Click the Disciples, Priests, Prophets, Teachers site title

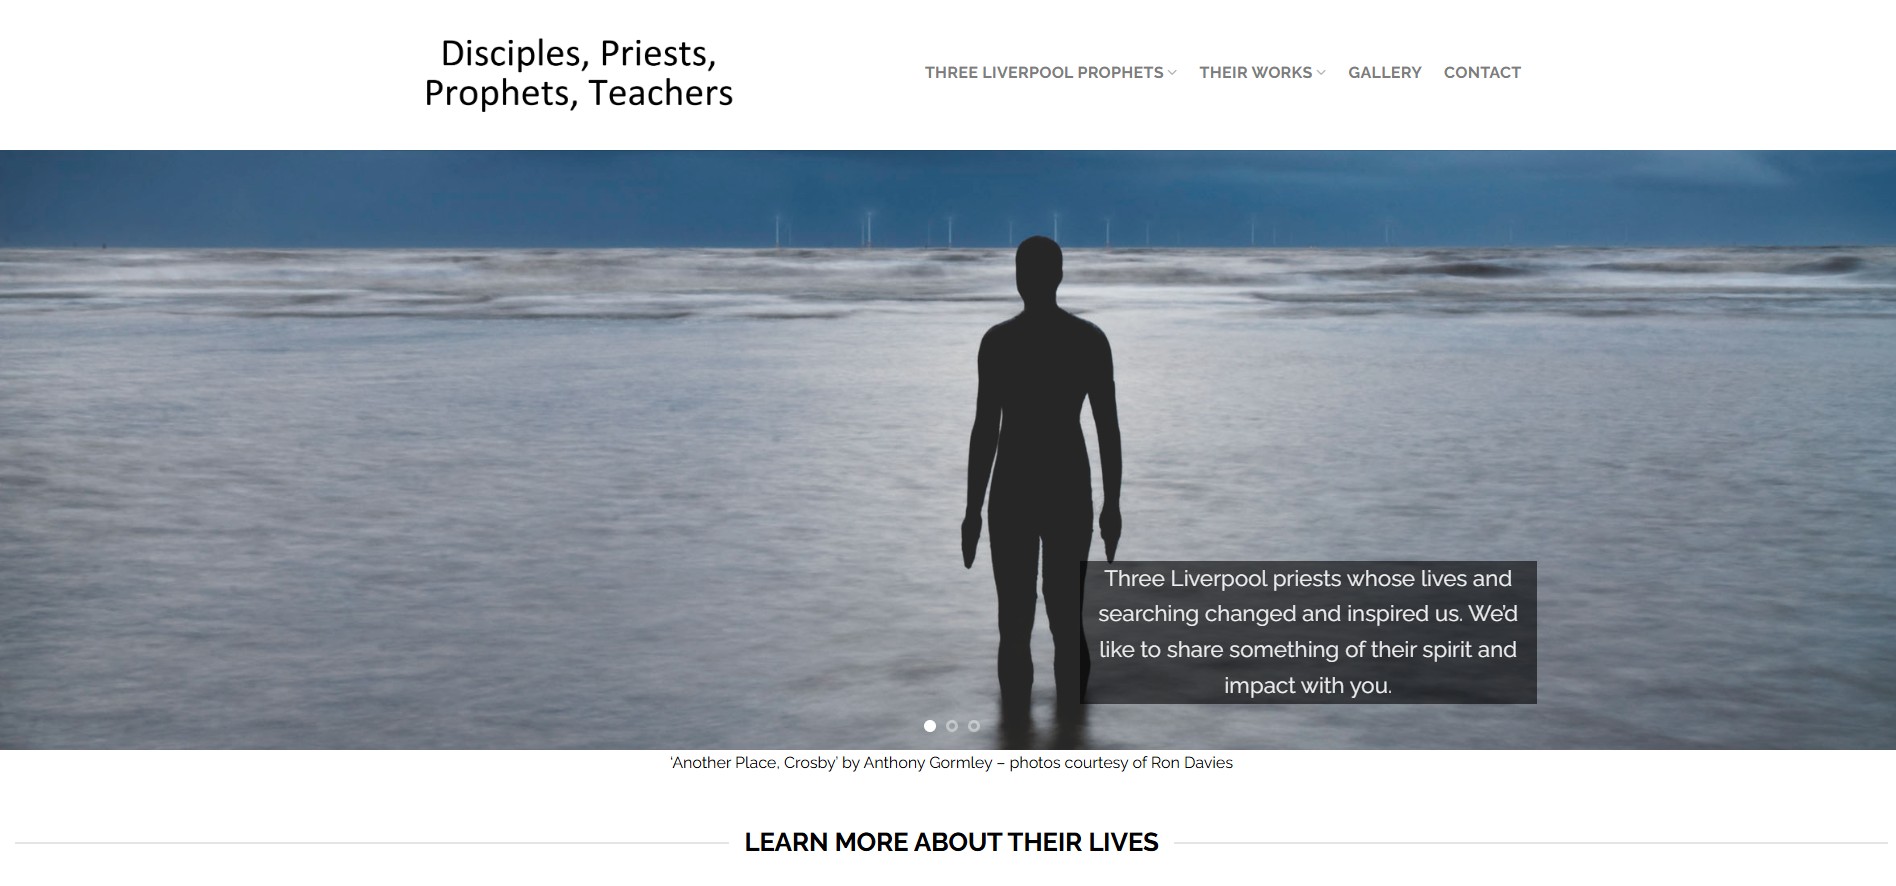579,73
